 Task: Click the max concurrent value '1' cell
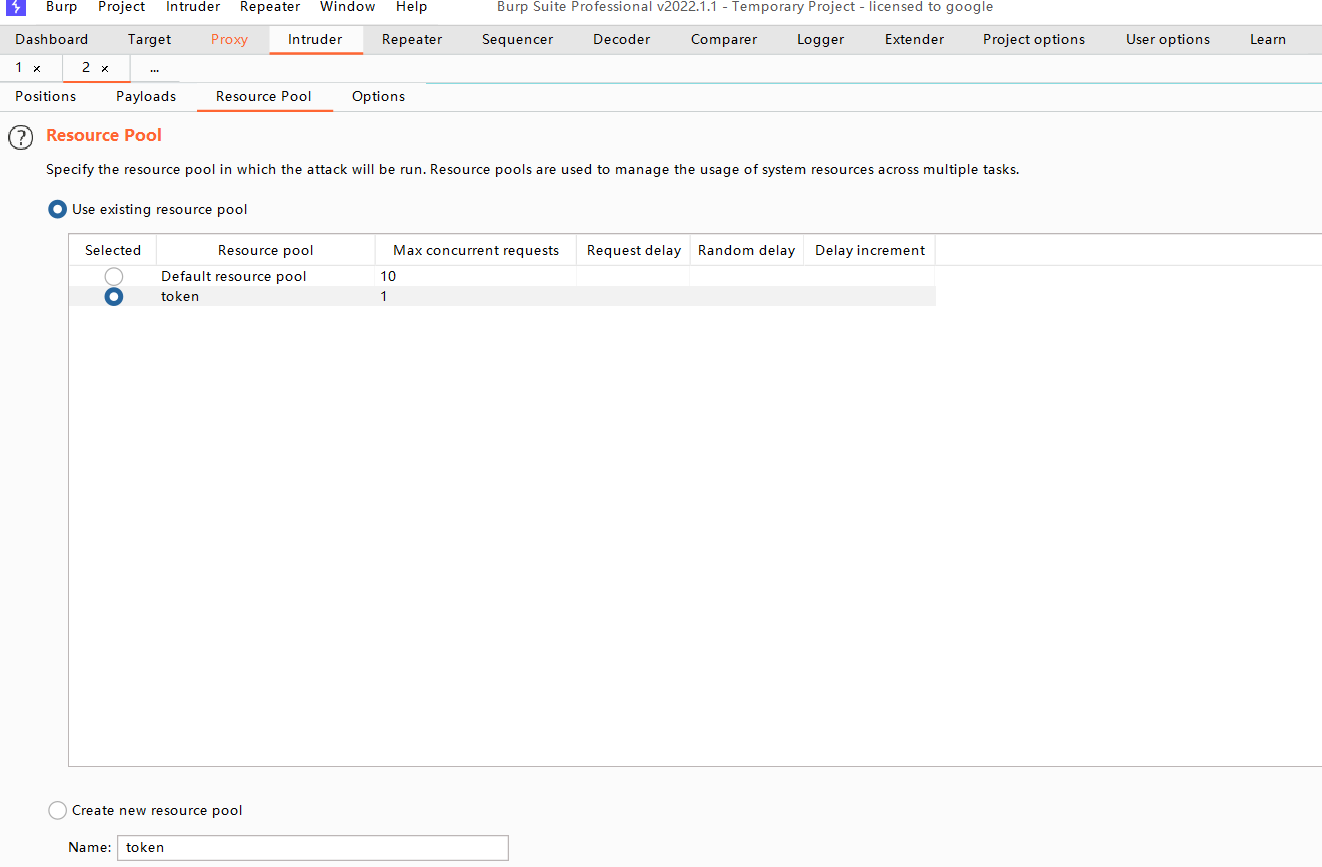[476, 296]
